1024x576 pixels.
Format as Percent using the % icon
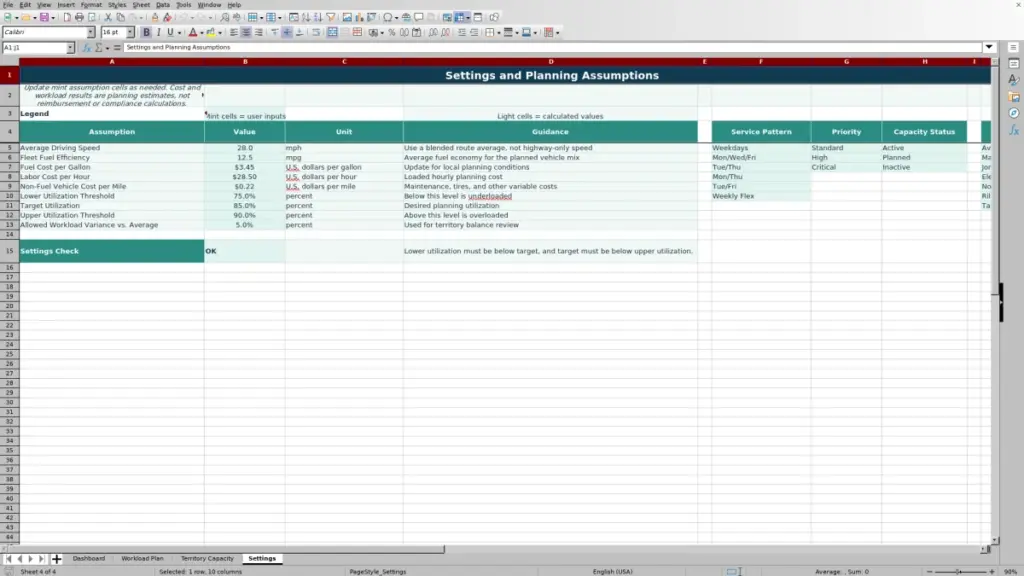392,32
